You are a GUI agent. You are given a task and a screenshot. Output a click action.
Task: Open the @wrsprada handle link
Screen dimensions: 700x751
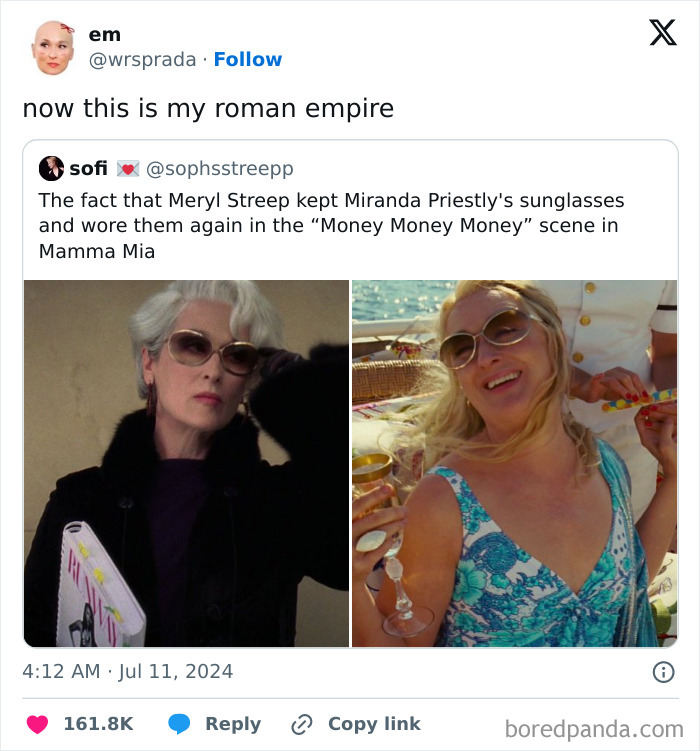coord(142,60)
